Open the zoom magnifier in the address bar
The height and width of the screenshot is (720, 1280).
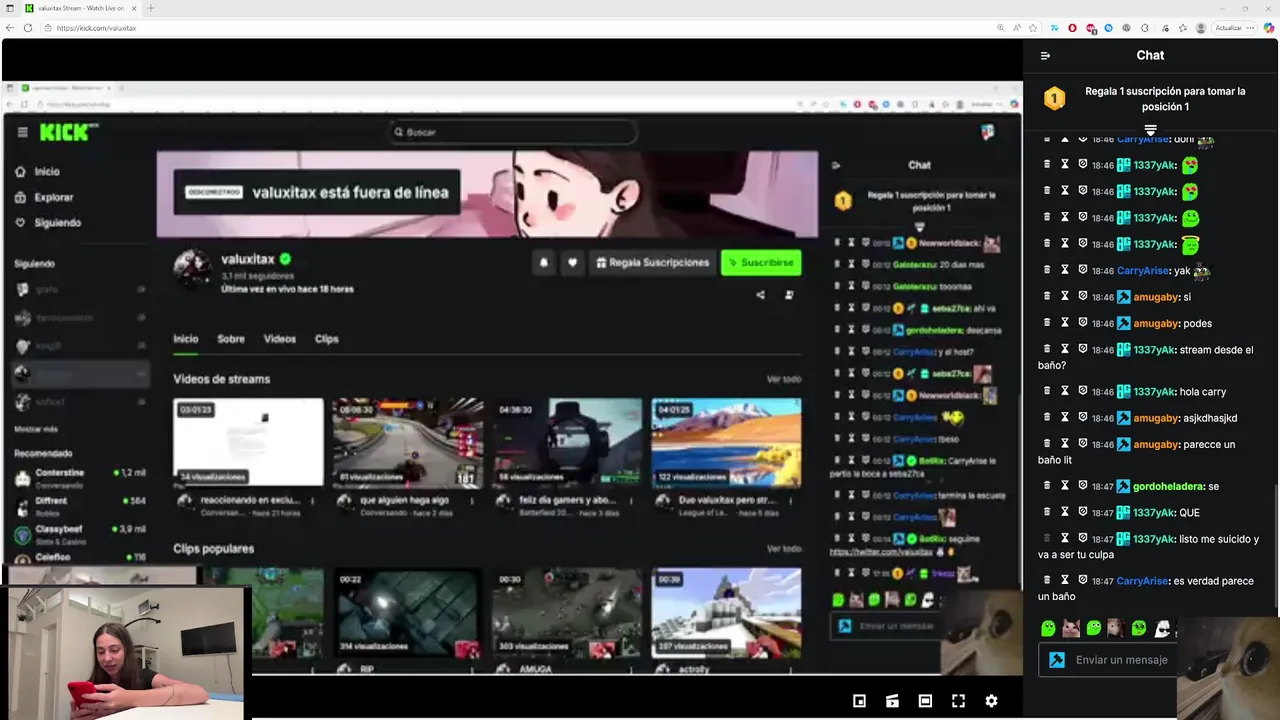coord(1000,28)
